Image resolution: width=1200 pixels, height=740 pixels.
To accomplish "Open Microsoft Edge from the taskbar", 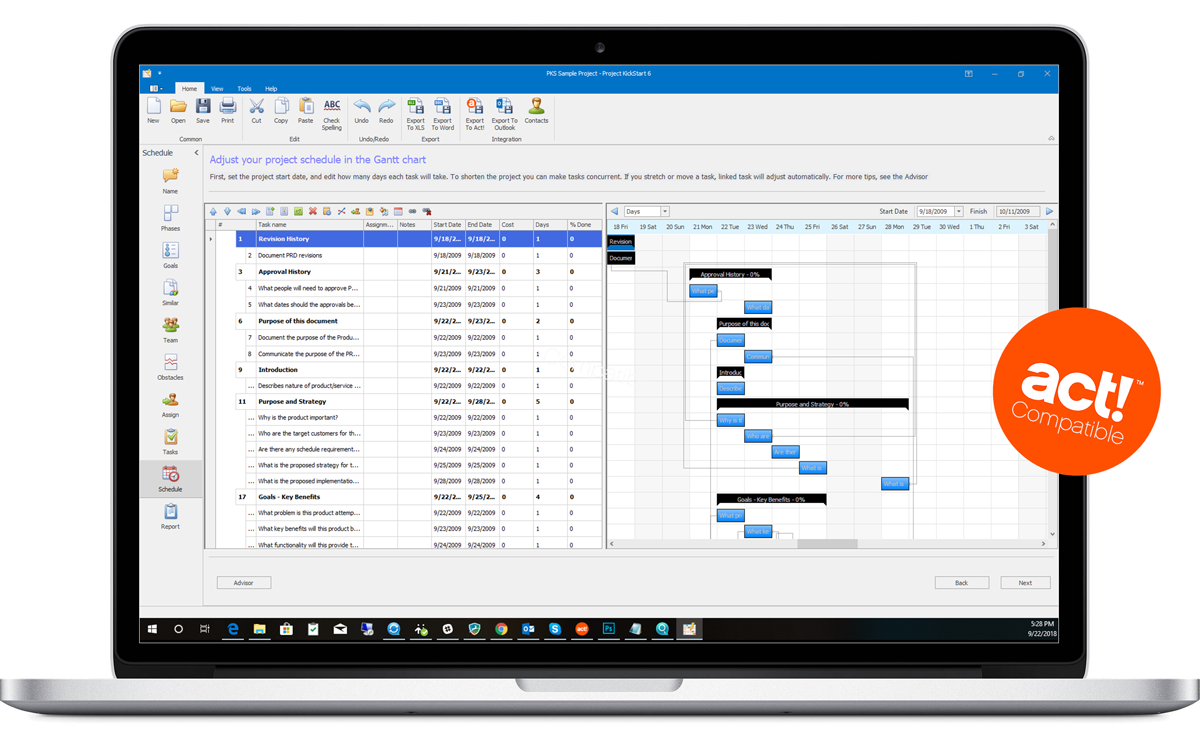I will coord(233,629).
